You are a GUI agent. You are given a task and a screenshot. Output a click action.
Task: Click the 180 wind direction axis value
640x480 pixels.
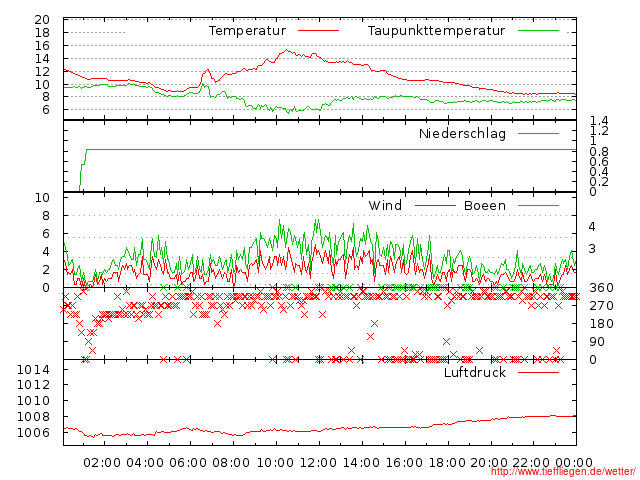click(x=601, y=324)
